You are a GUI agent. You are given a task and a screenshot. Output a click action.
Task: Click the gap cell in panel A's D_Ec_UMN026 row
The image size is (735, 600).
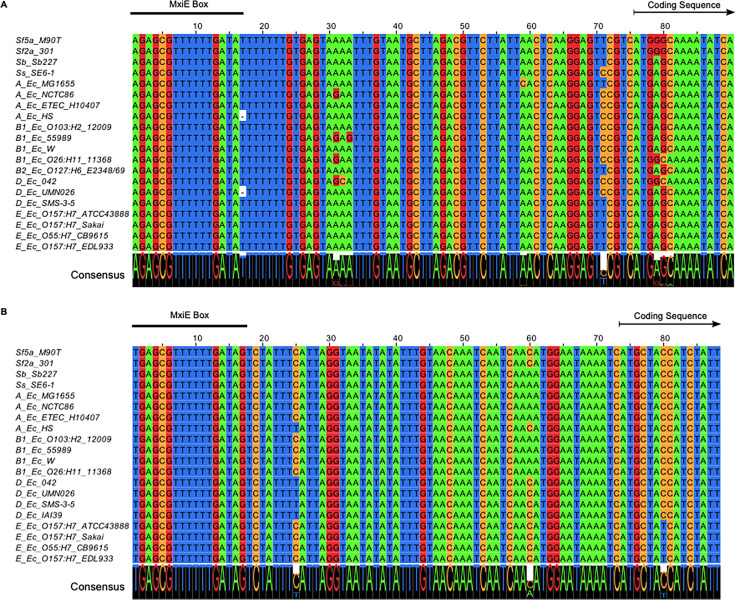click(242, 192)
